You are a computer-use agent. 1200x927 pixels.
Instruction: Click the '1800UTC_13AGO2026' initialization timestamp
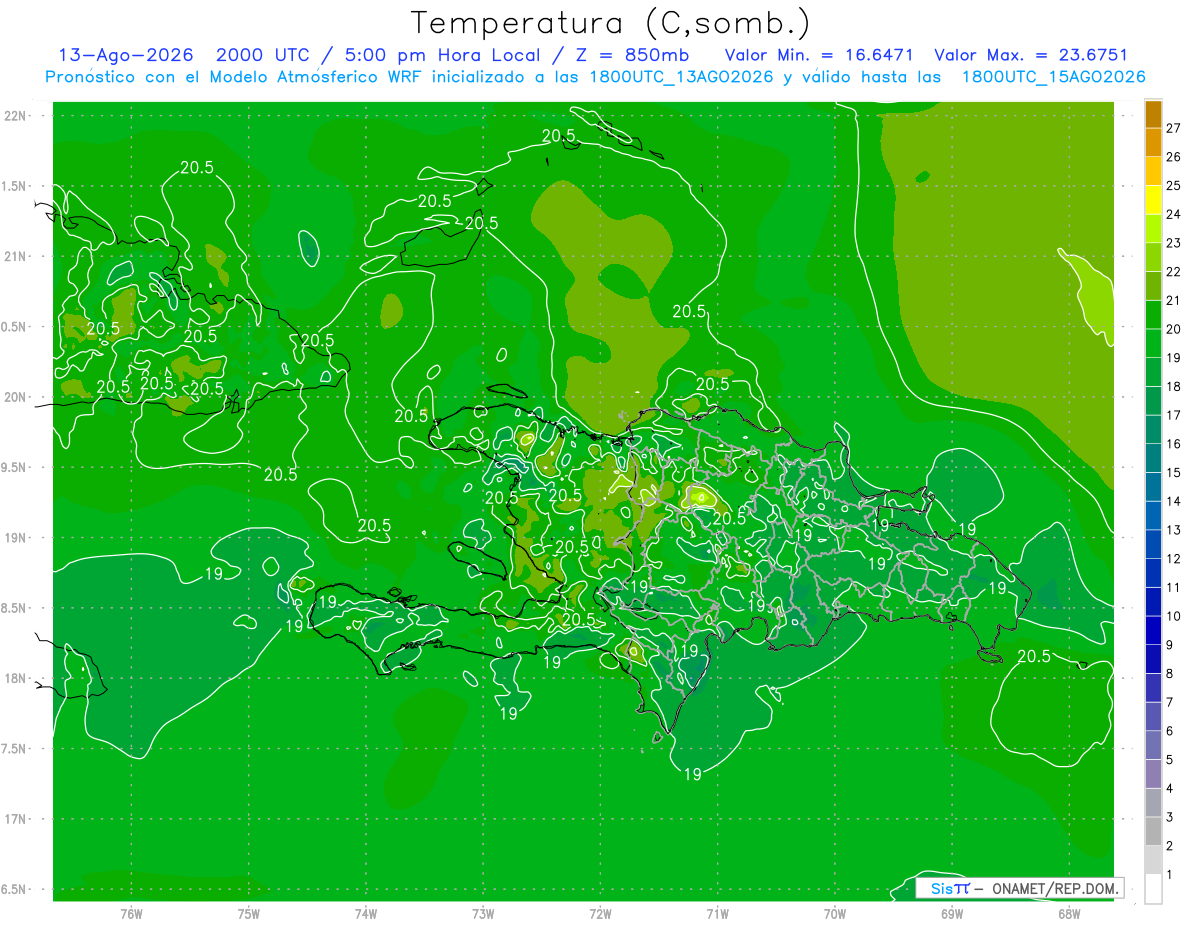coord(679,77)
